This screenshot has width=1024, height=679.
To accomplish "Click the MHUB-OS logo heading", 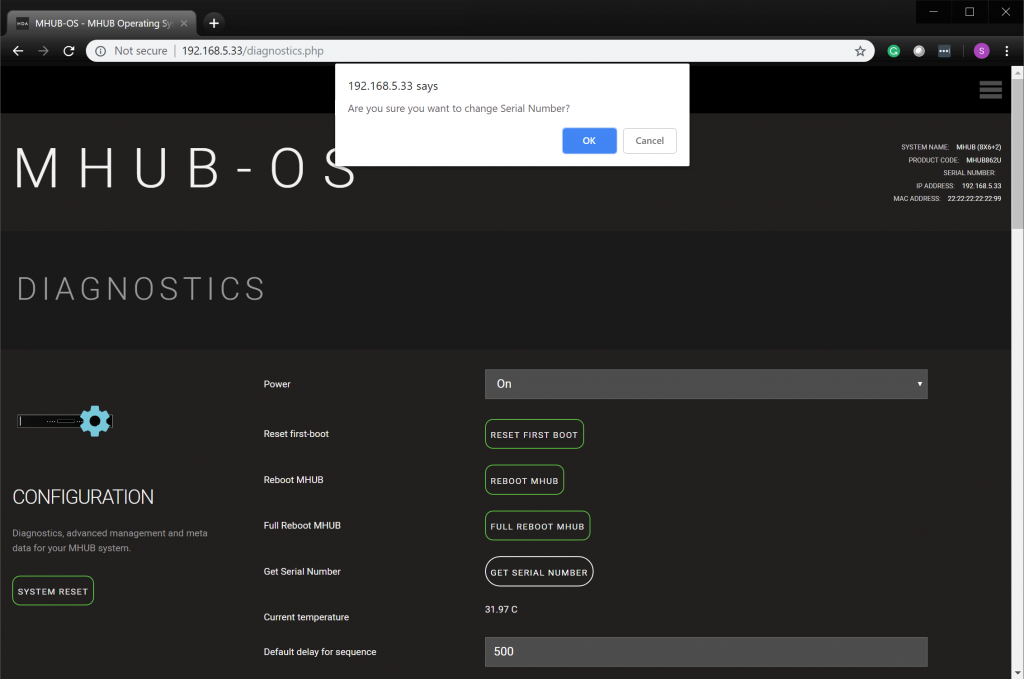I will (185, 169).
